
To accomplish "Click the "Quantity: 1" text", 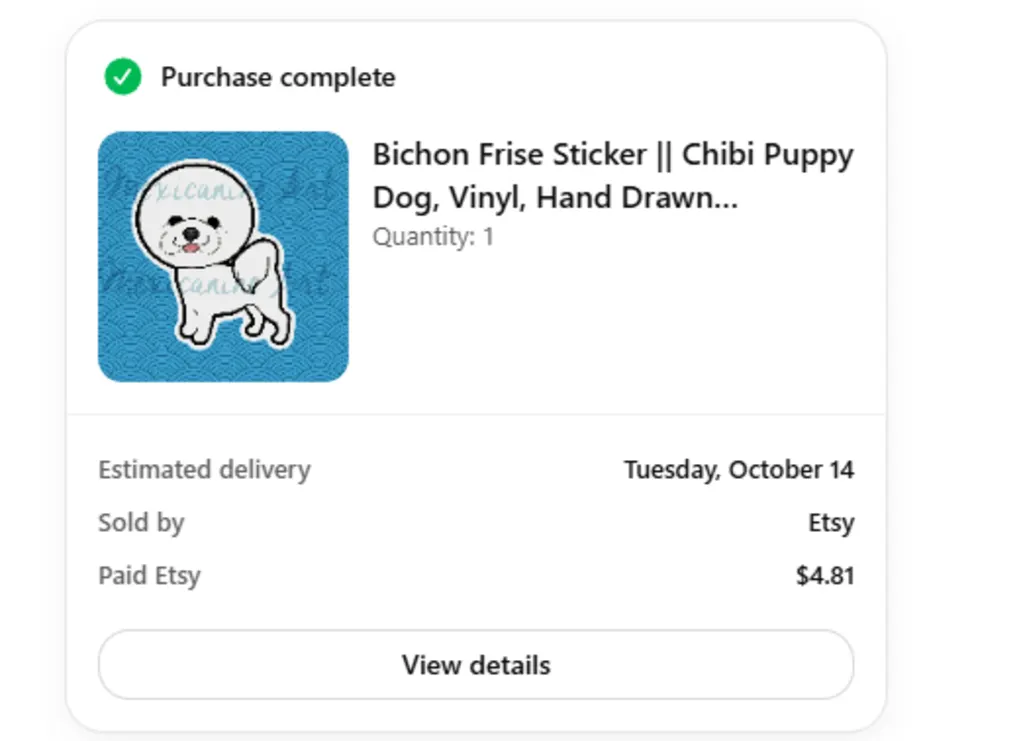I will point(433,237).
